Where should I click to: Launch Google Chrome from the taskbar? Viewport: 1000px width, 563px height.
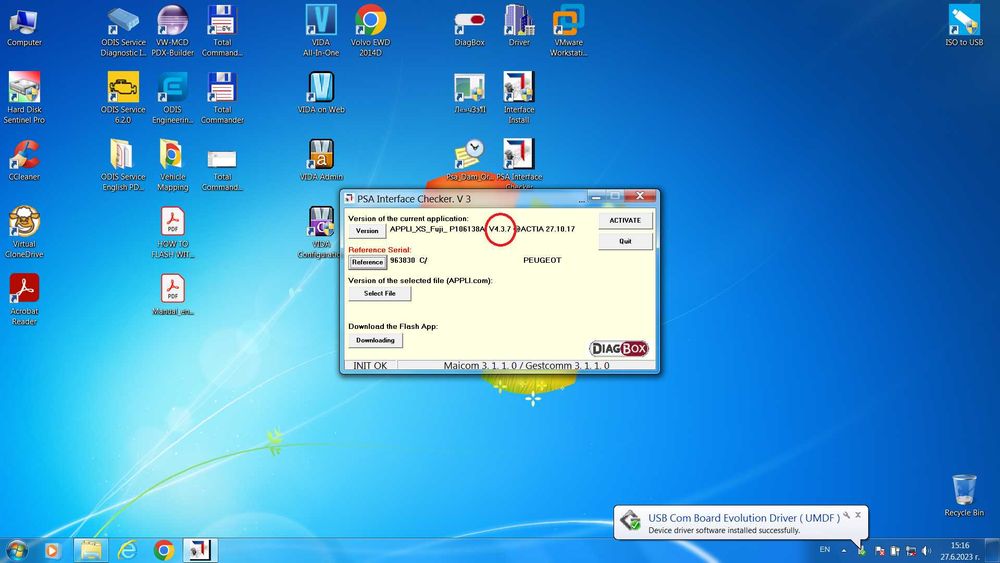click(164, 550)
